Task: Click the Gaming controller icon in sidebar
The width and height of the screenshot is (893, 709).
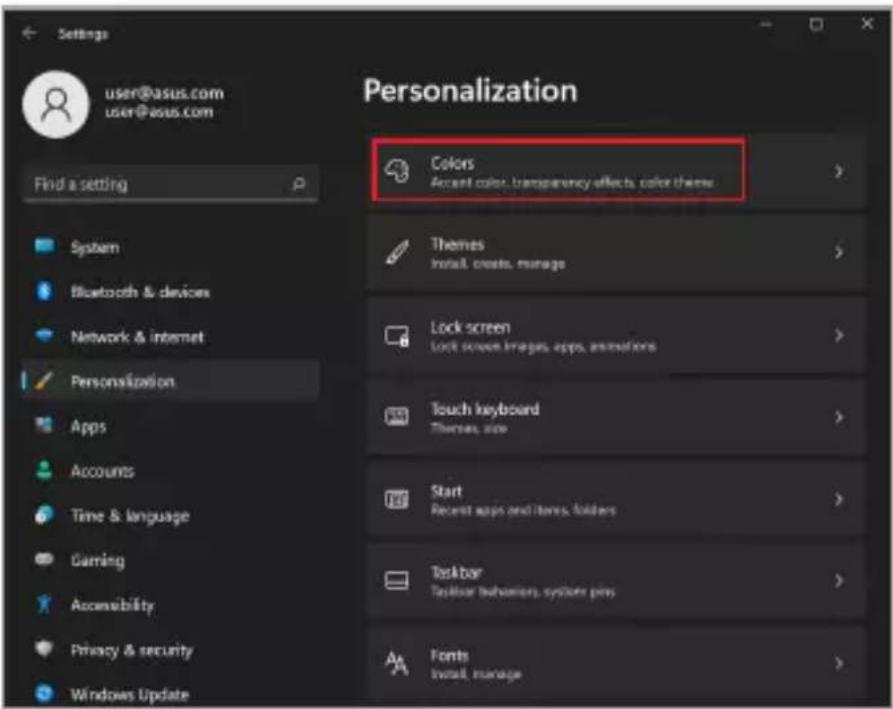Action: pos(44,559)
